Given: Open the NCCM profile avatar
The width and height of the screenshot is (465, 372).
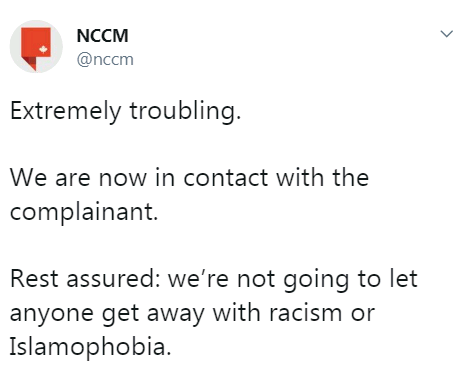Looking at the screenshot, I should (36, 46).
